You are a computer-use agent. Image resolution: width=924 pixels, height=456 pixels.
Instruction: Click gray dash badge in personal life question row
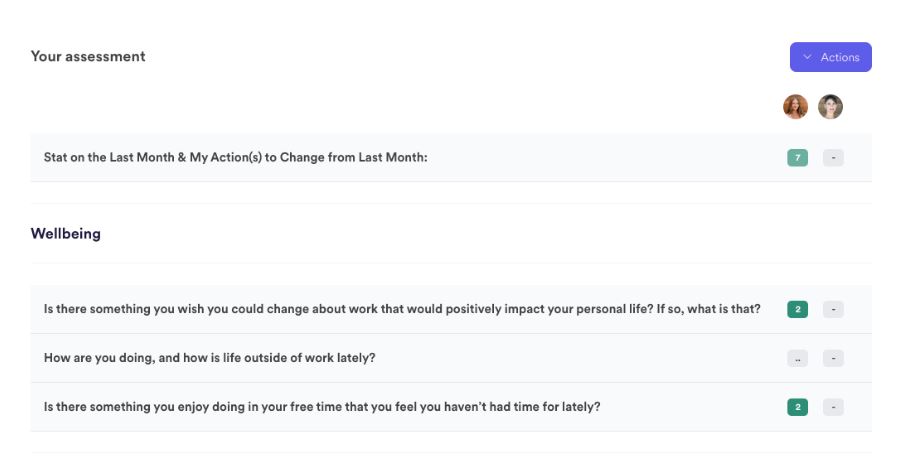(833, 309)
